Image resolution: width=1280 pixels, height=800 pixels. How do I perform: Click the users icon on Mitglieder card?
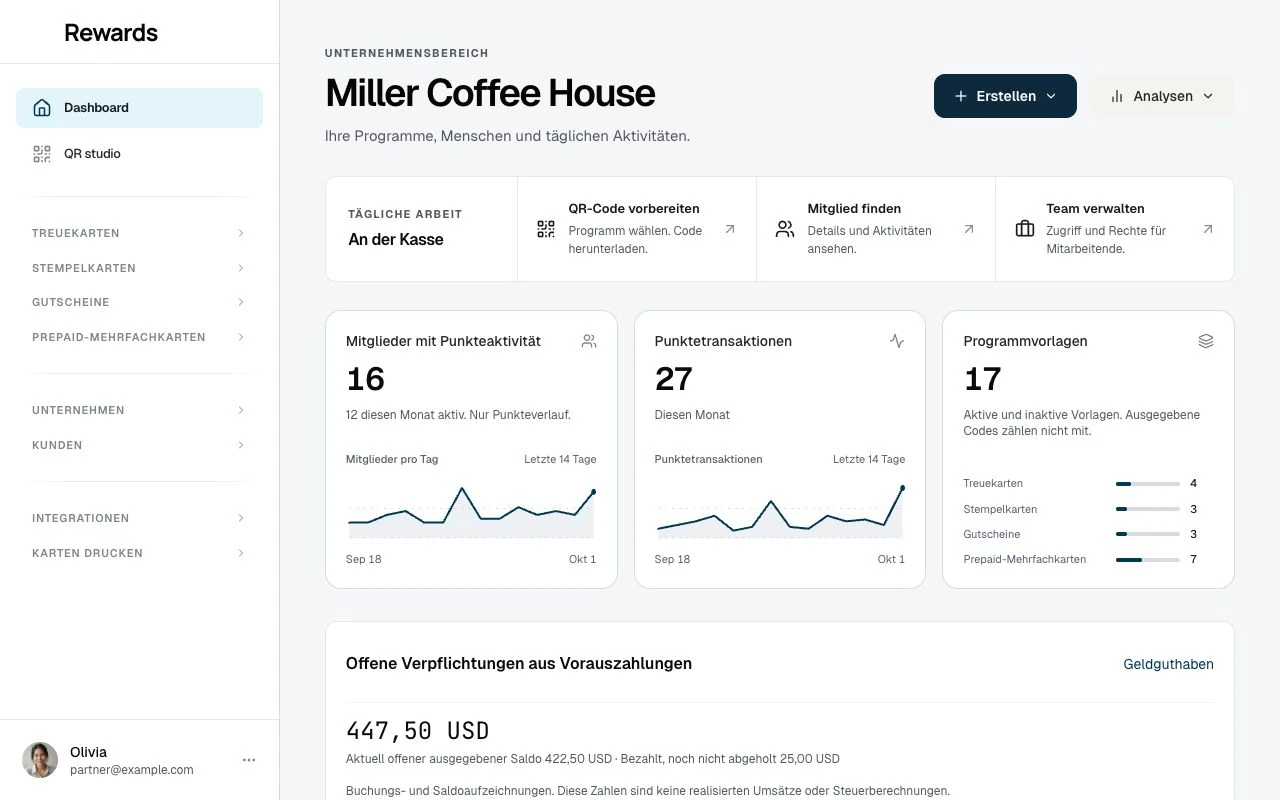589,341
